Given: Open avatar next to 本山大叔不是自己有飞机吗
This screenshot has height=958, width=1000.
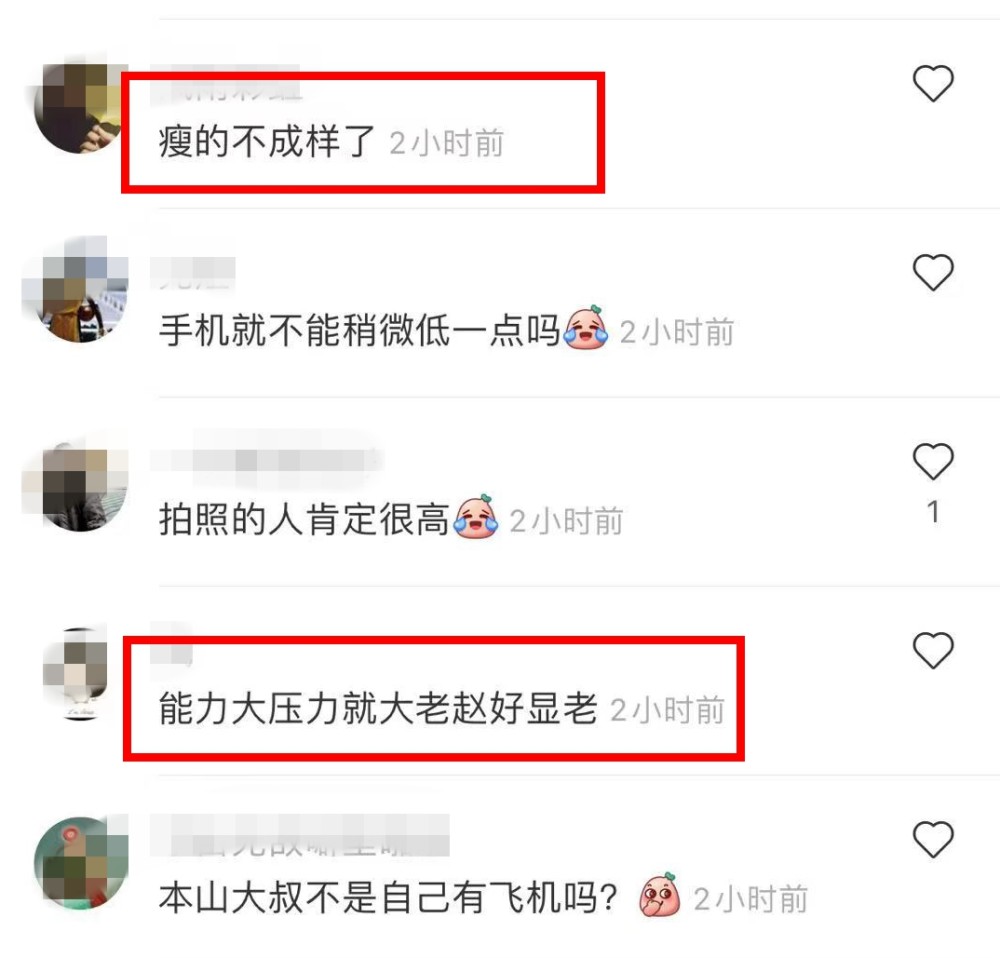Looking at the screenshot, I should 81,862.
